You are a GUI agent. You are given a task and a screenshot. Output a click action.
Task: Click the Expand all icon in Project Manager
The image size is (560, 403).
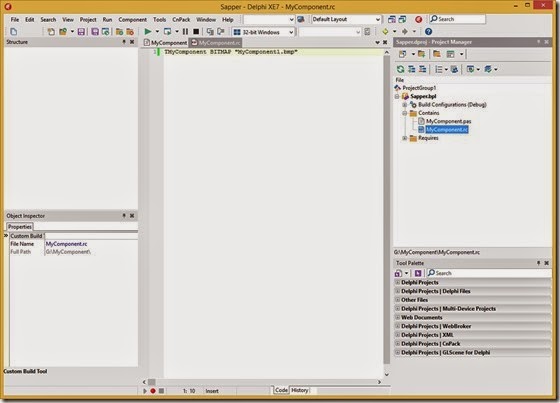411,69
